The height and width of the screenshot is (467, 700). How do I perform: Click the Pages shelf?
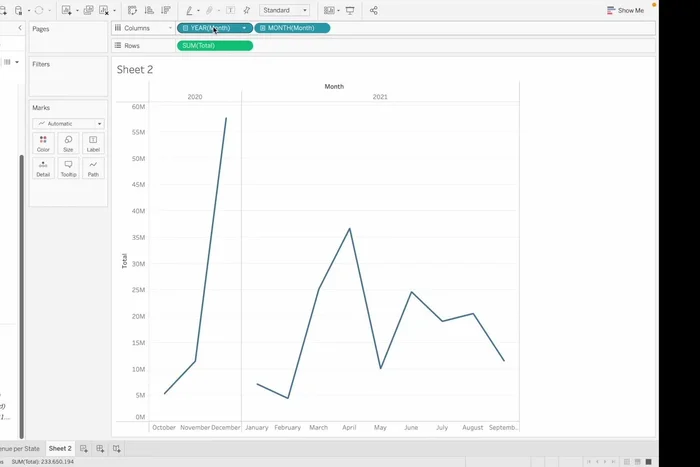click(68, 37)
